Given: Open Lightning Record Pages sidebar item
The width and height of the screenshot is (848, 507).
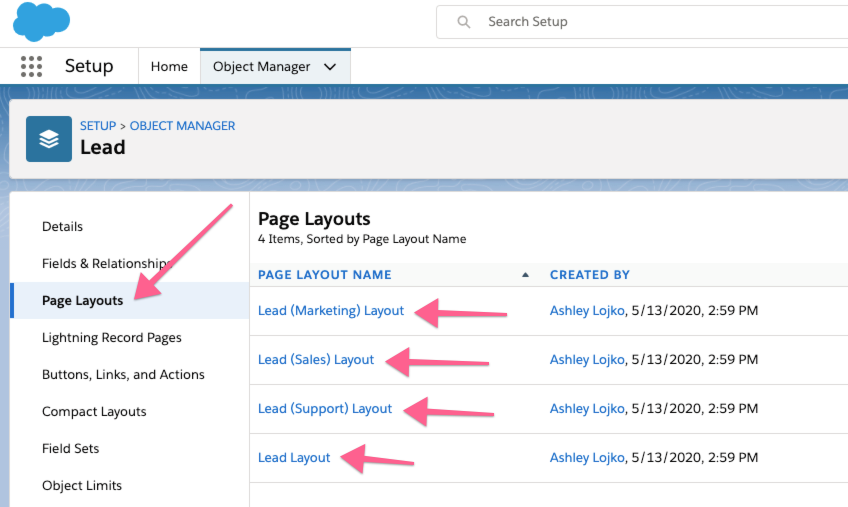Looking at the screenshot, I should click(x=112, y=338).
